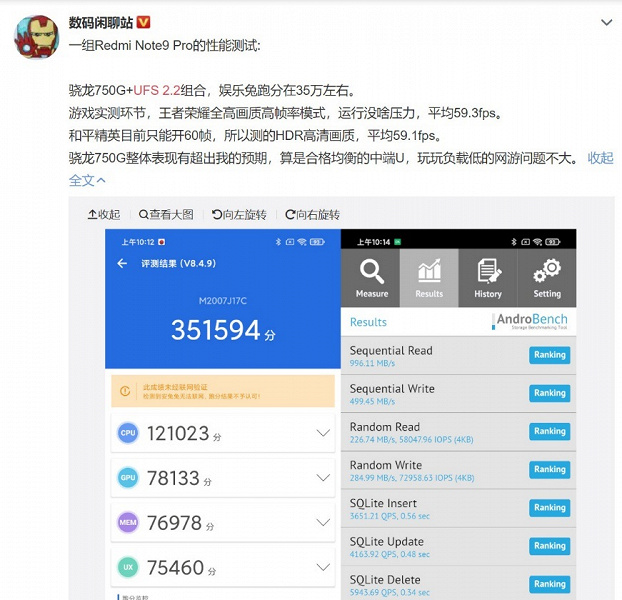Expand the GPU score 78133 row
The image size is (622, 600).
(223, 477)
